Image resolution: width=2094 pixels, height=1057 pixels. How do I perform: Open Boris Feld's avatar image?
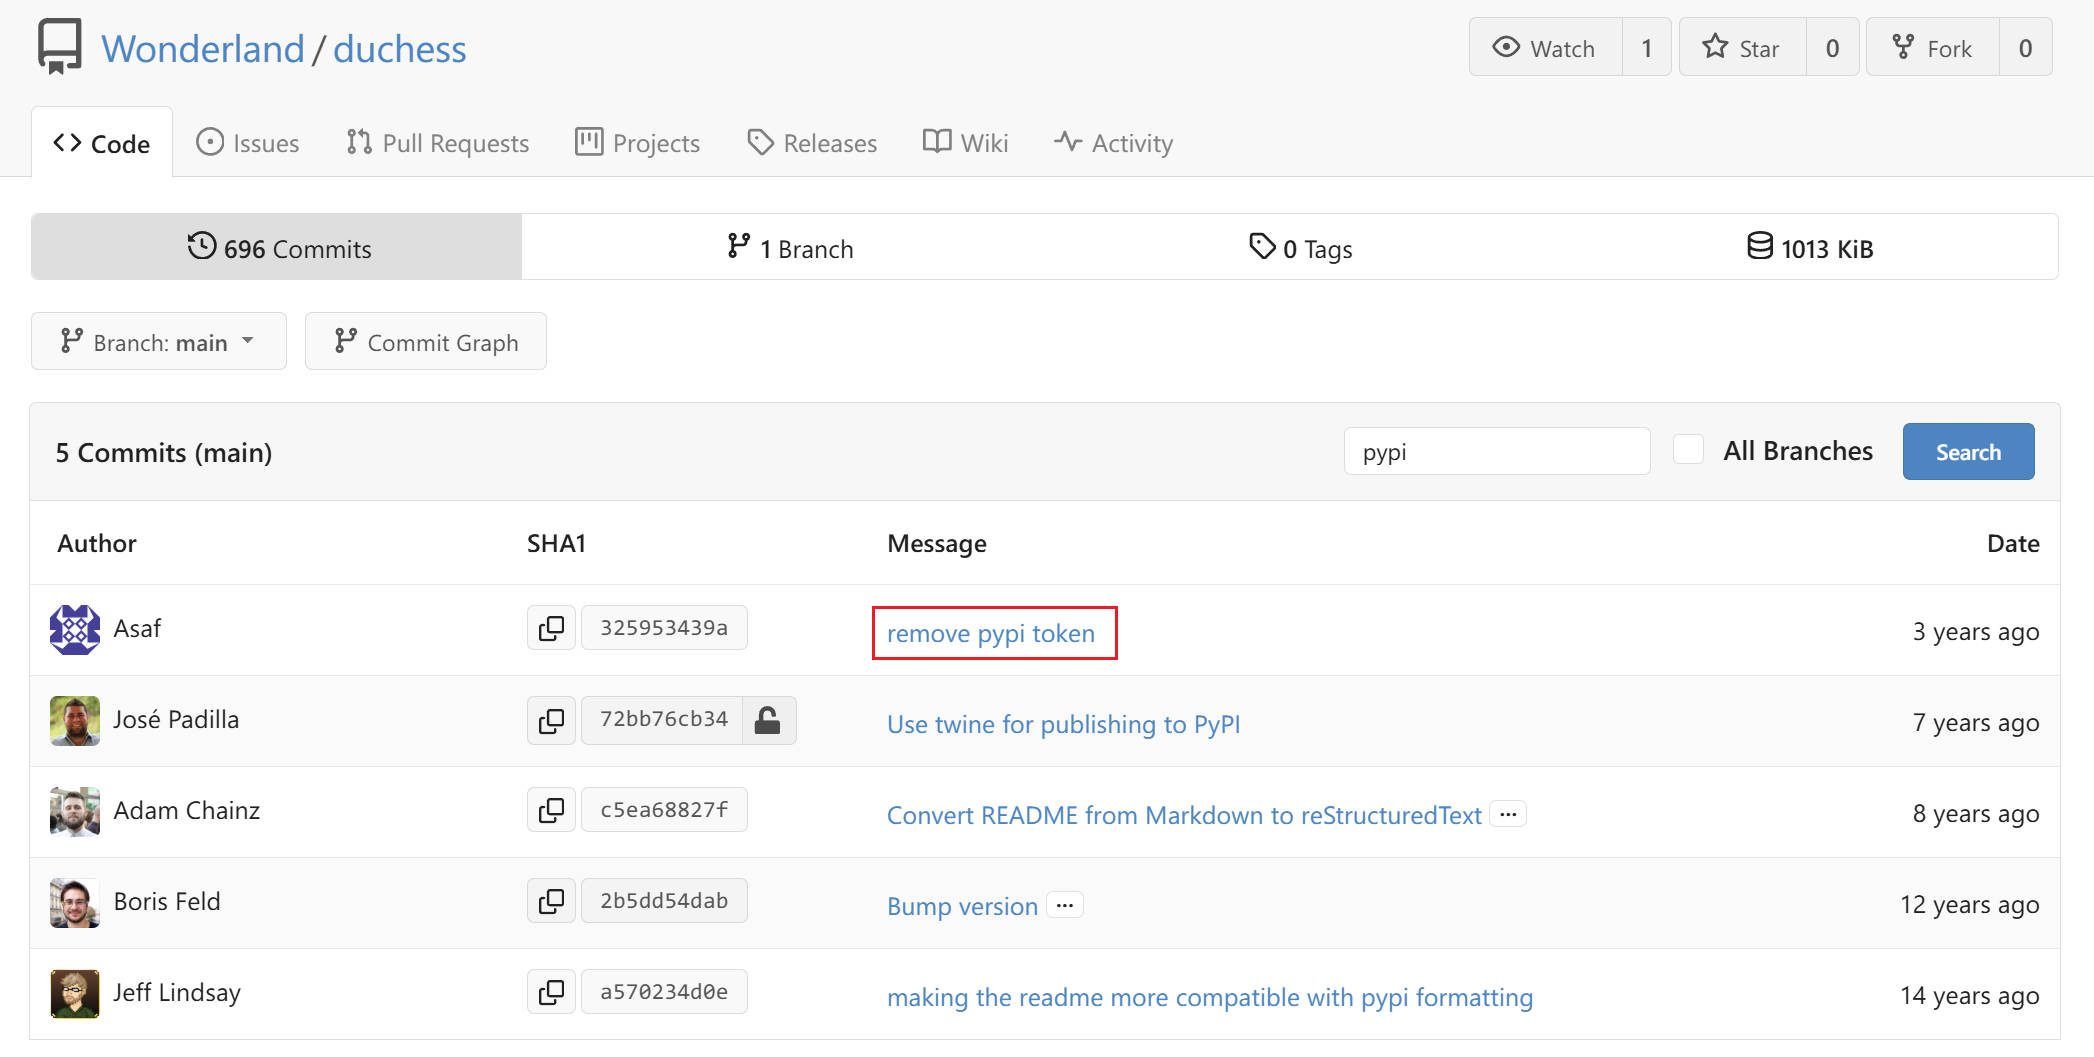coord(75,903)
